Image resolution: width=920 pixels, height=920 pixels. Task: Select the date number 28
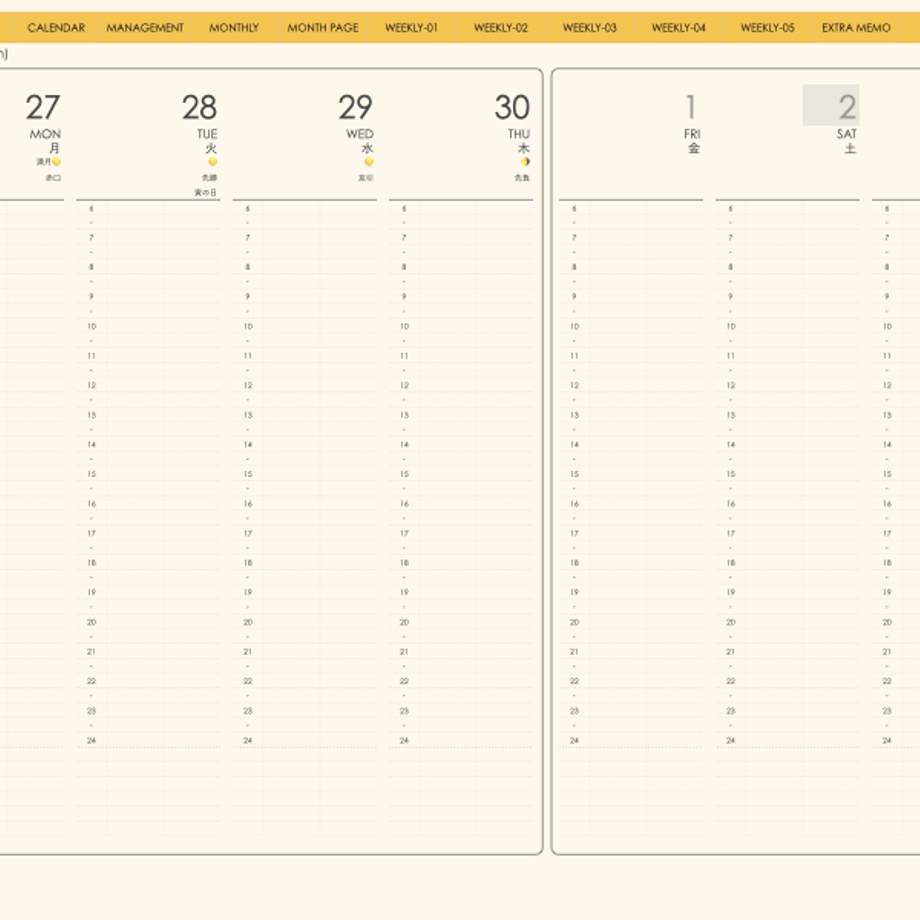(199, 107)
